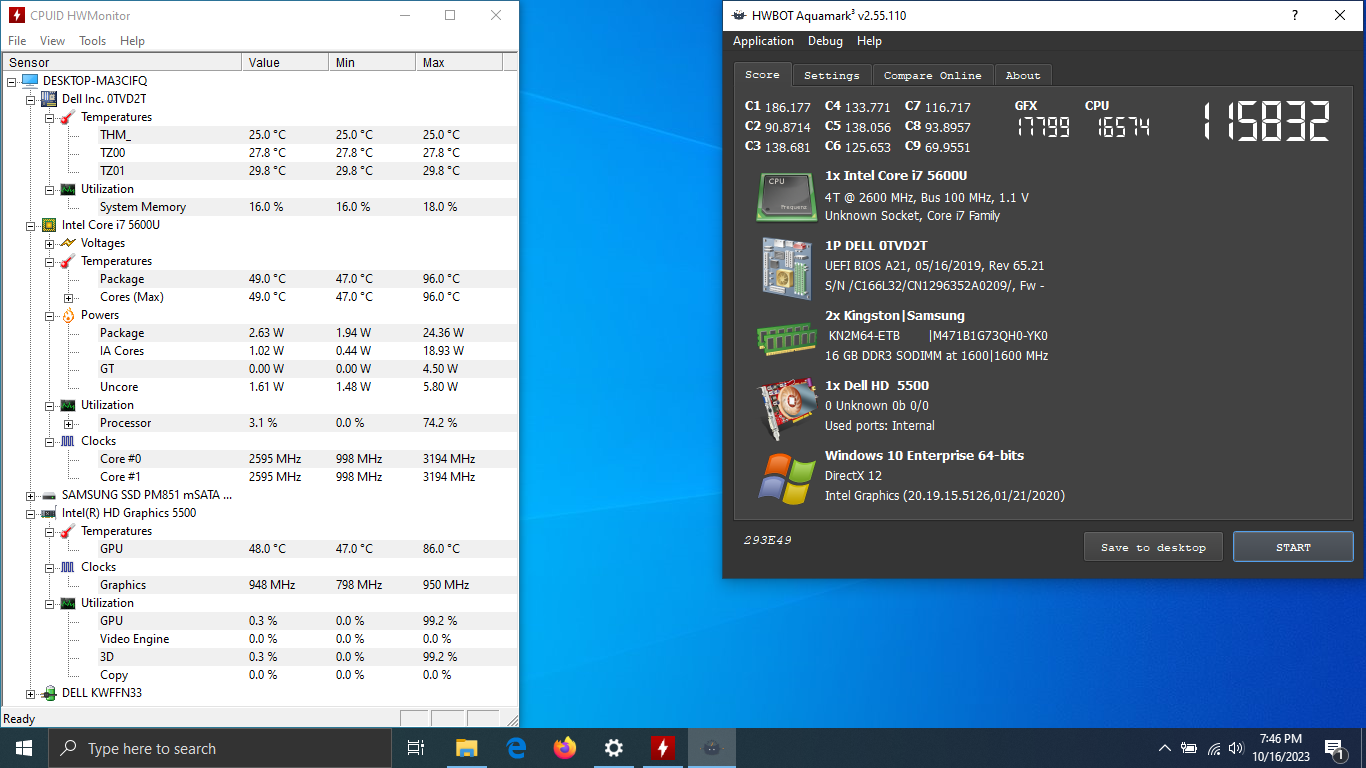Expand the Cores (Max) temperature row
This screenshot has width=1366, height=768.
[68, 297]
